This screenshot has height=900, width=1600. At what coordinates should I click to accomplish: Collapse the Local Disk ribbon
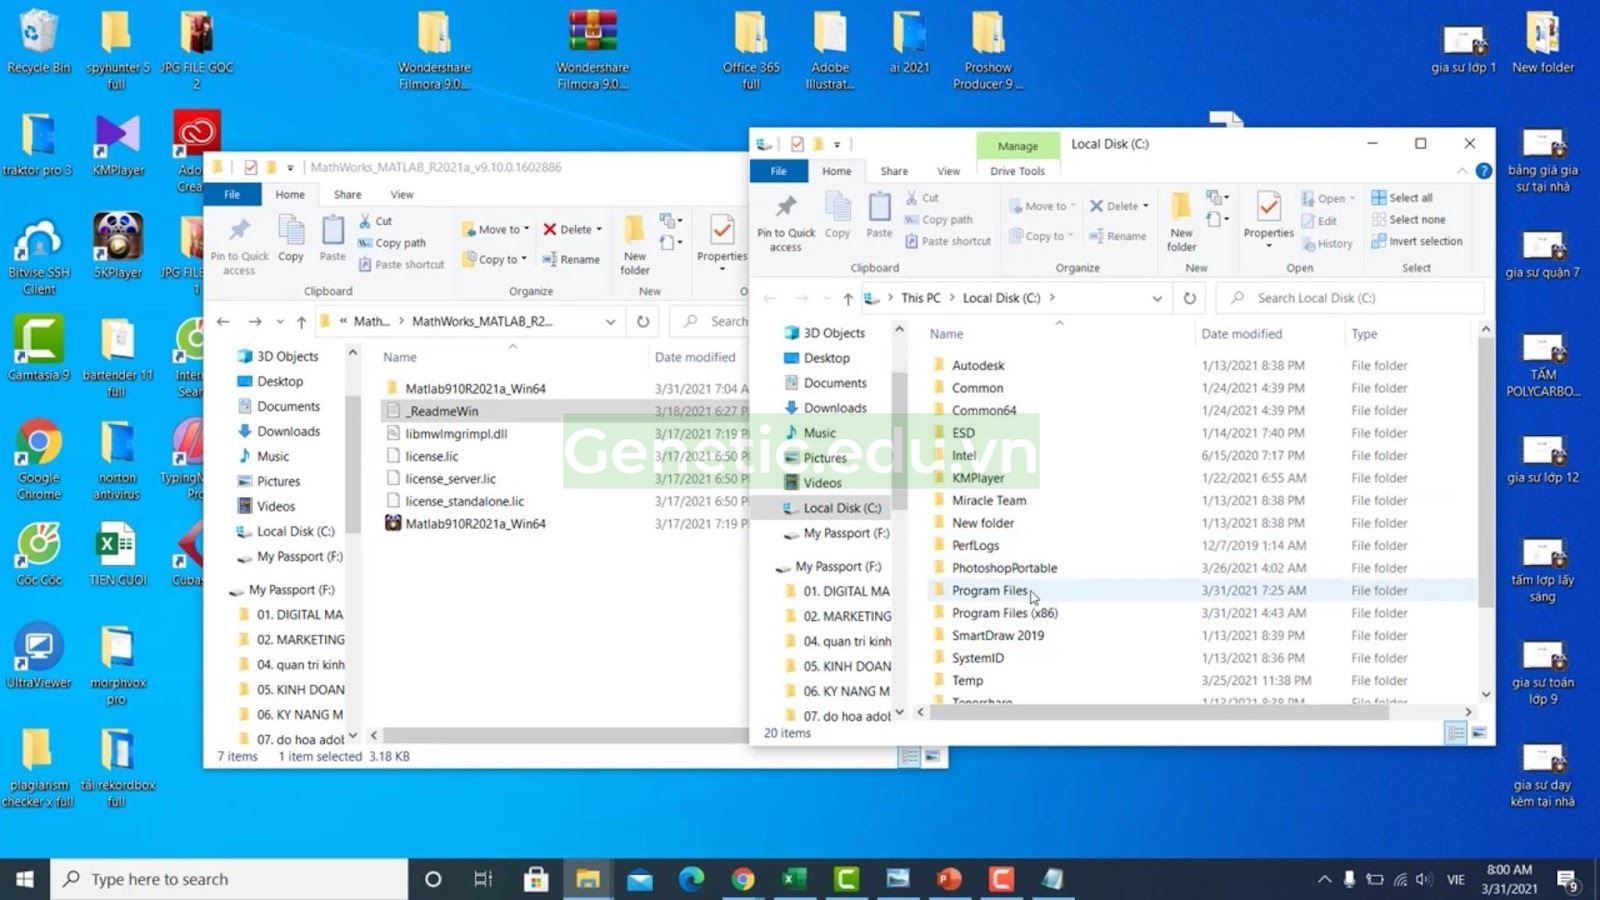coord(1462,171)
